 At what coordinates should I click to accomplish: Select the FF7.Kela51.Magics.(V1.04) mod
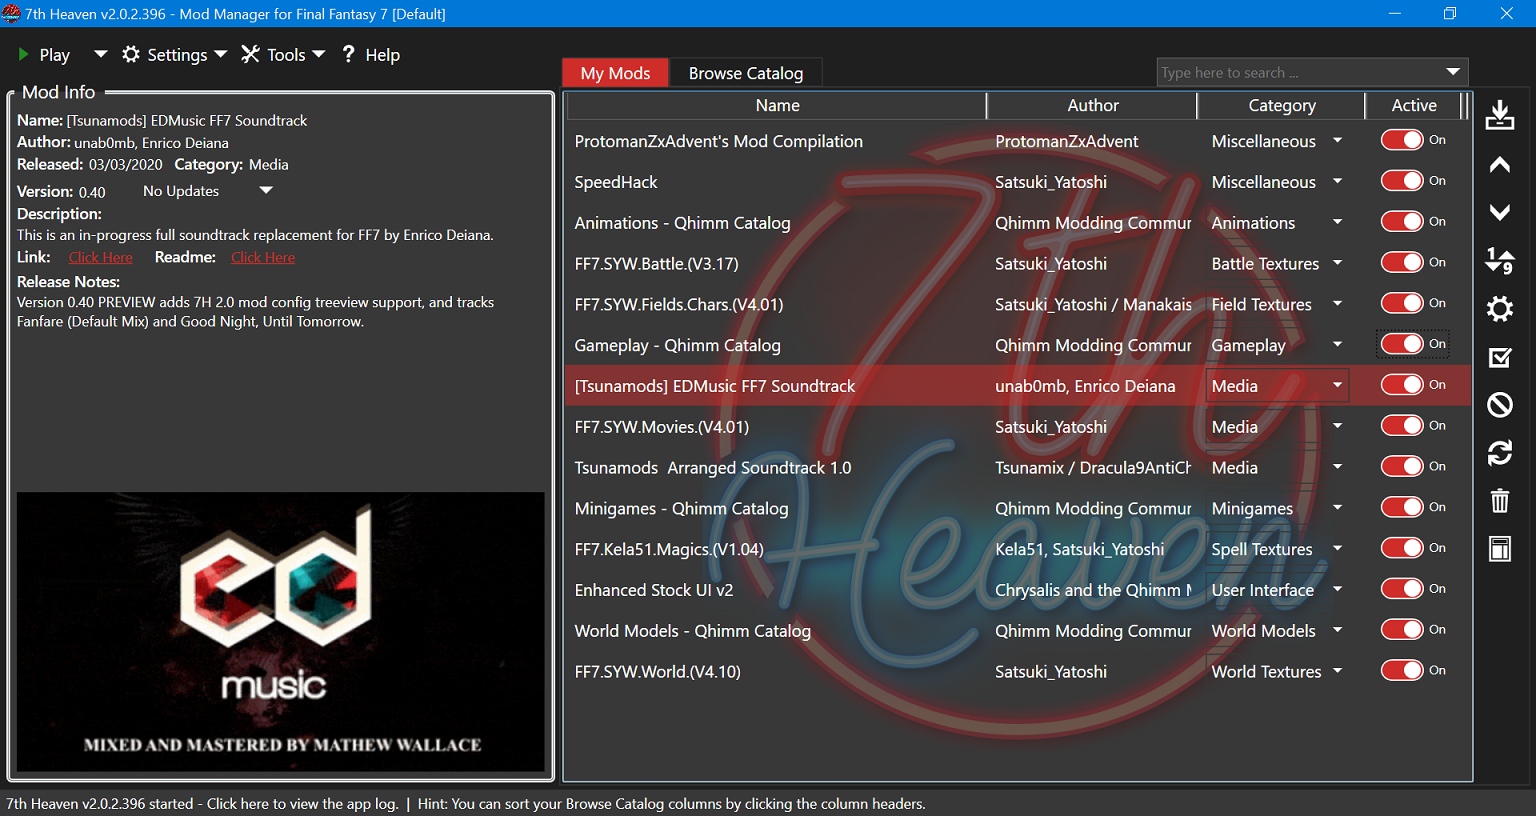click(x=1018, y=549)
